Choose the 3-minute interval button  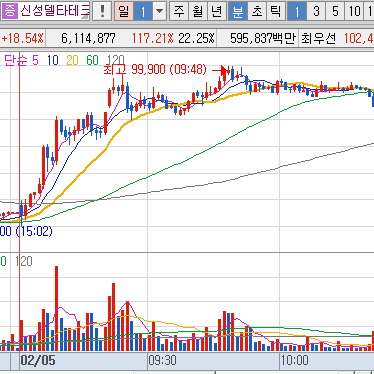pos(316,11)
